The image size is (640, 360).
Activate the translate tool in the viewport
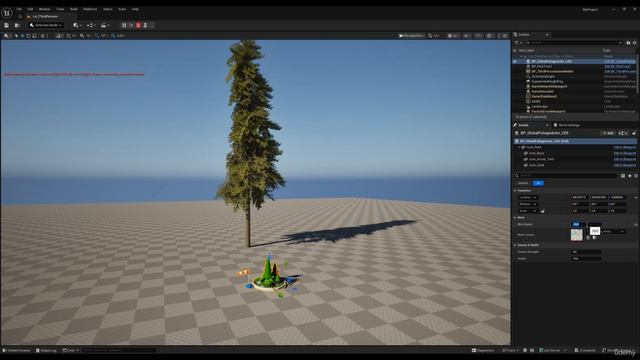[x=22, y=36]
